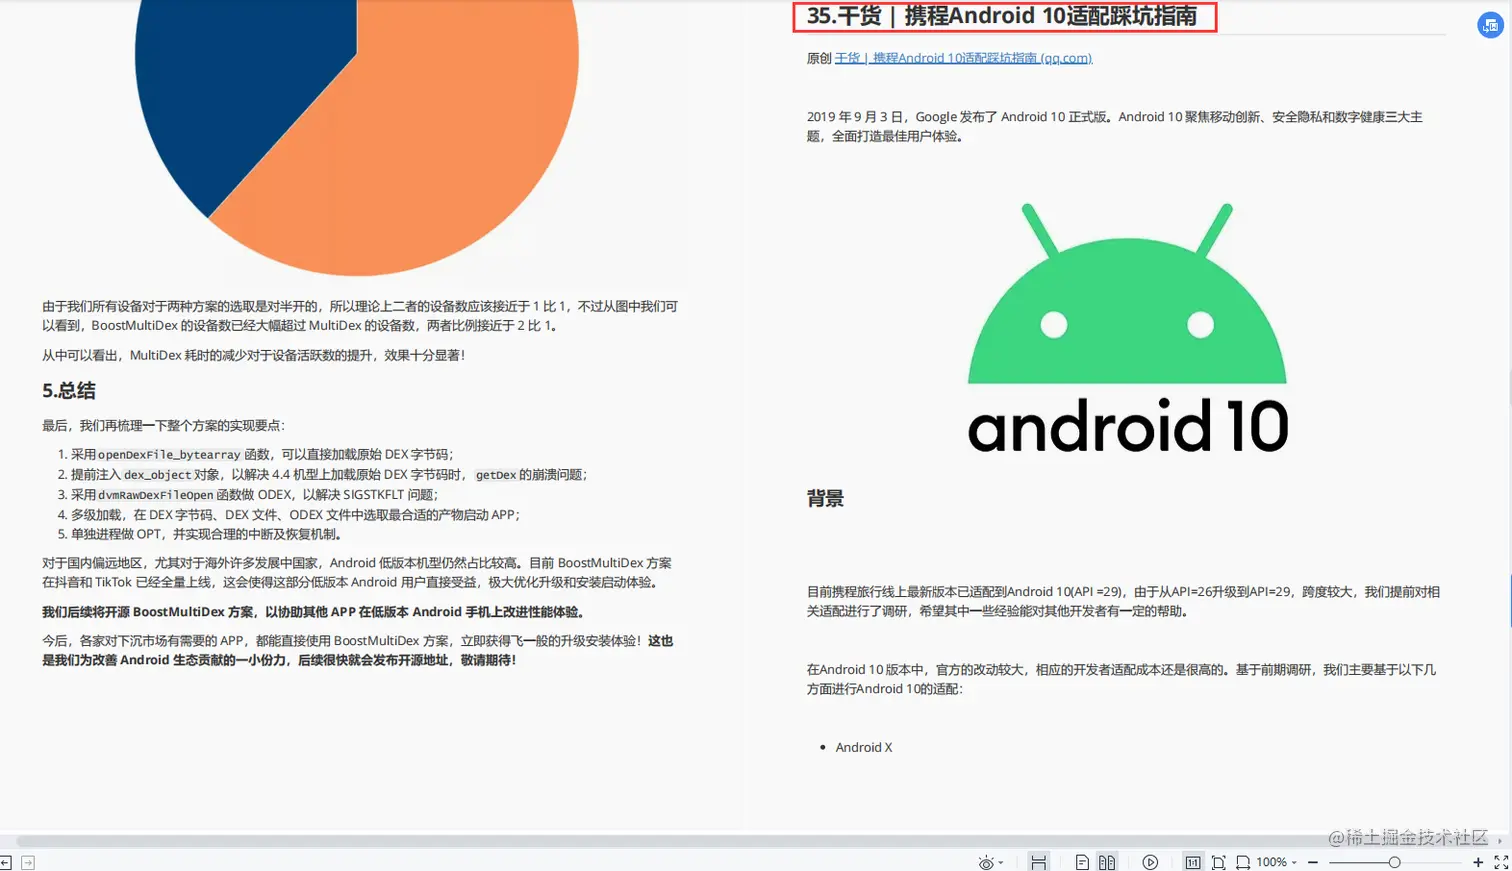Switch to continuous scroll page mode
The image size is (1512, 871).
click(1039, 862)
